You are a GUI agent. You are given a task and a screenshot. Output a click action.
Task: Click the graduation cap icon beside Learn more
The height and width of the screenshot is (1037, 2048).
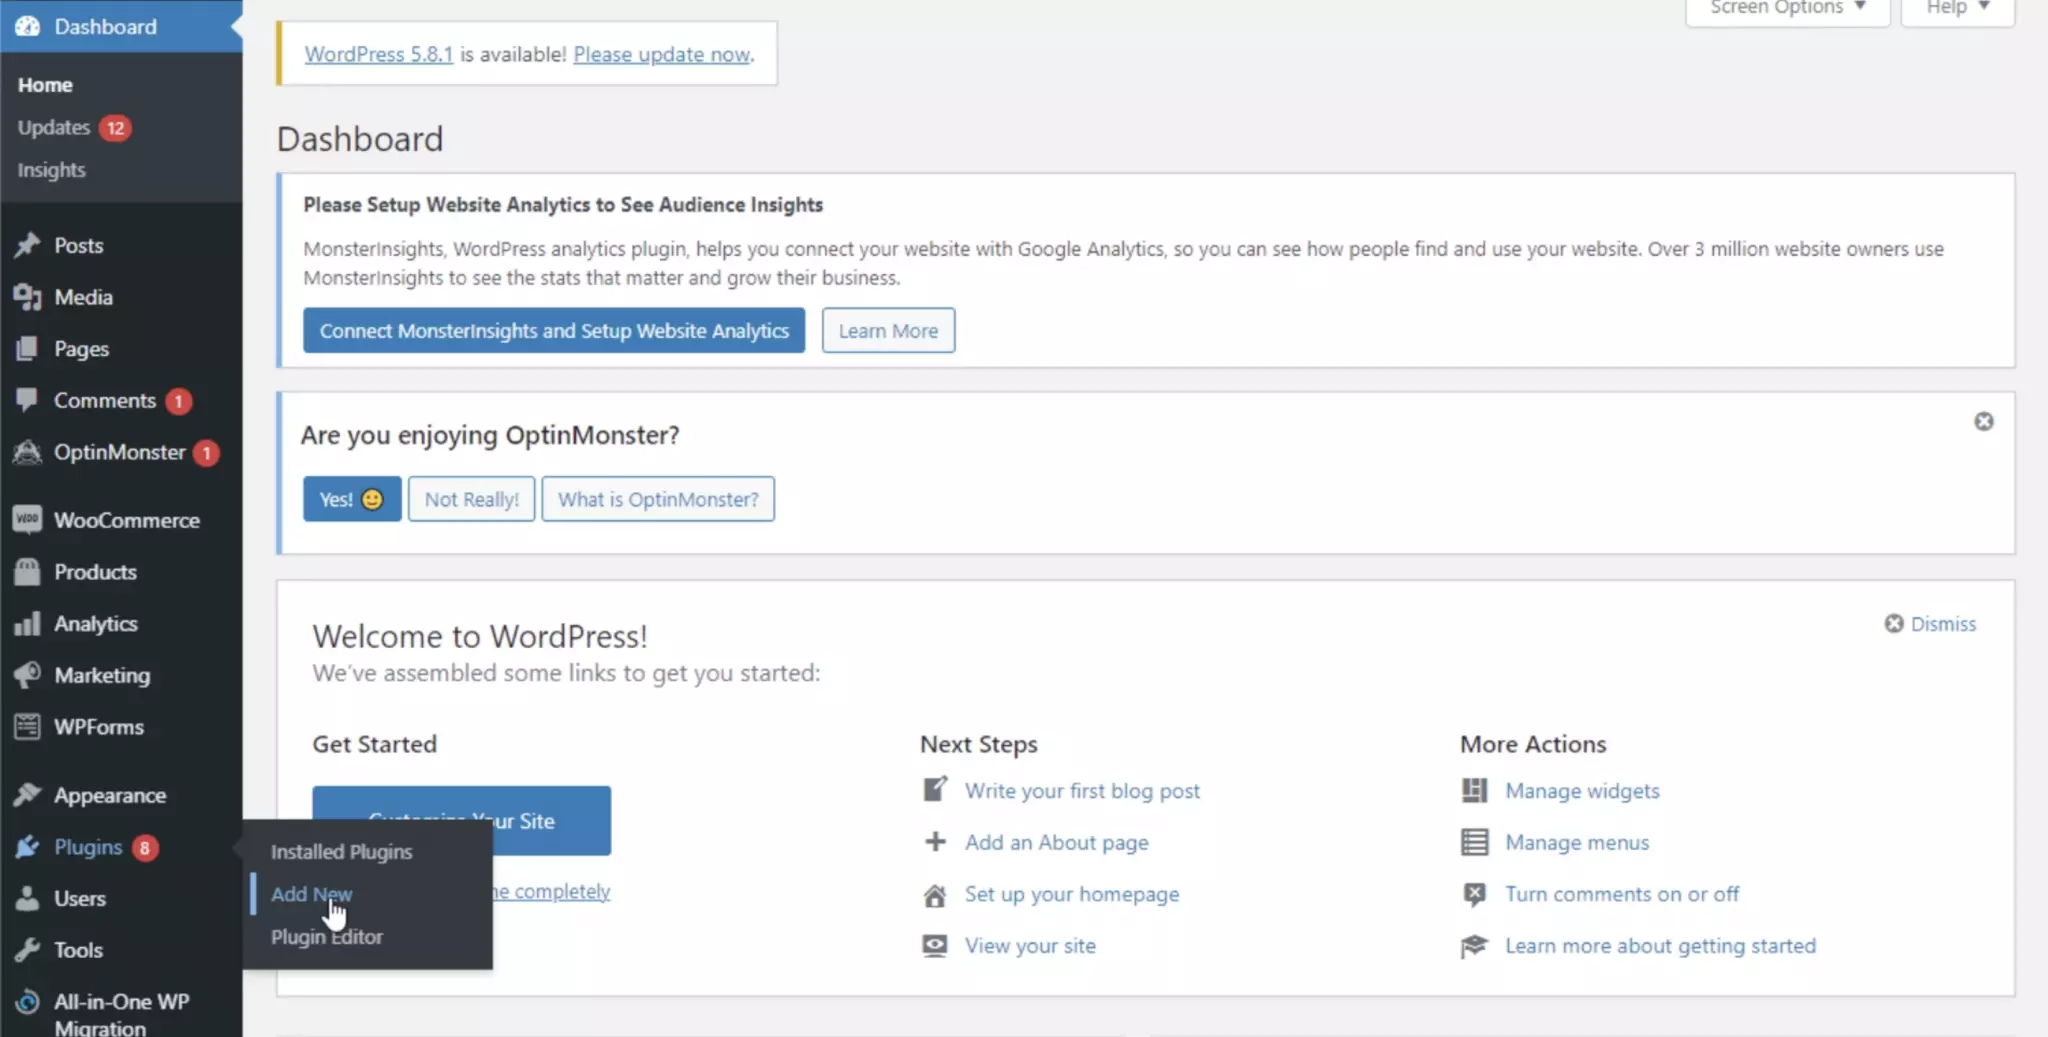(x=1474, y=946)
